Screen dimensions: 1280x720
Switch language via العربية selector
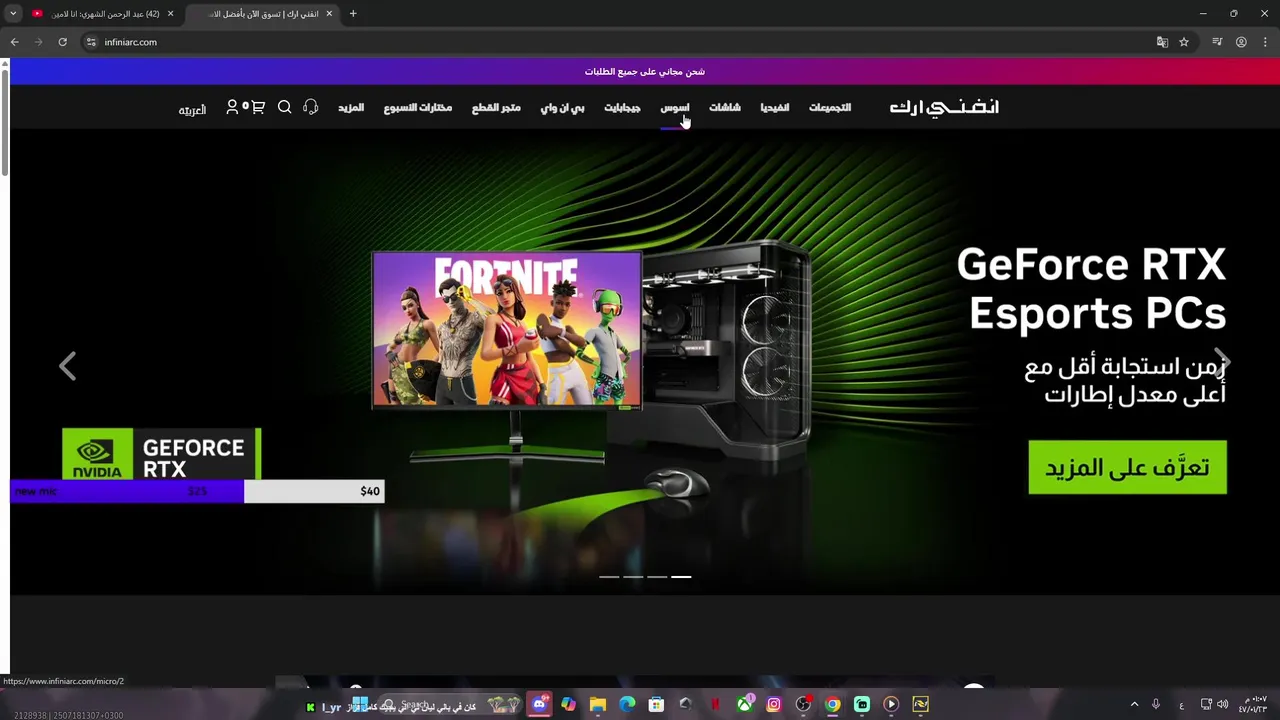[192, 109]
